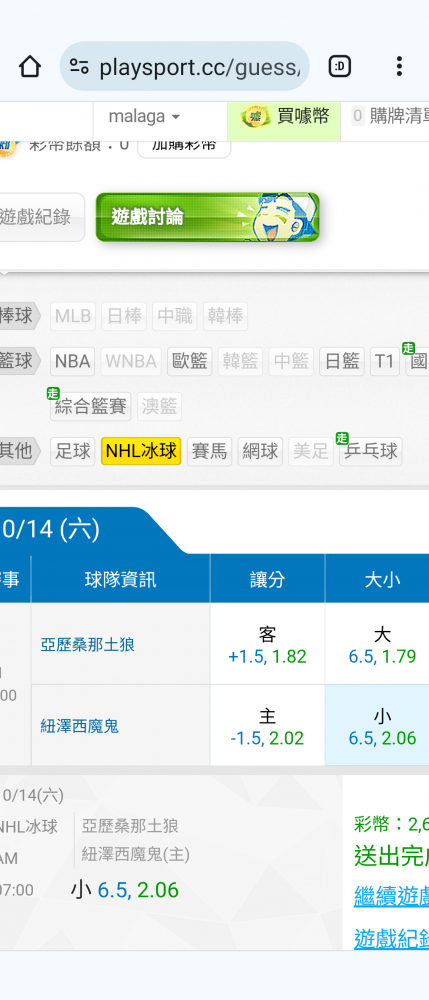Click the 大小 column header
This screenshot has width=429, height=1000.
pos(382,579)
